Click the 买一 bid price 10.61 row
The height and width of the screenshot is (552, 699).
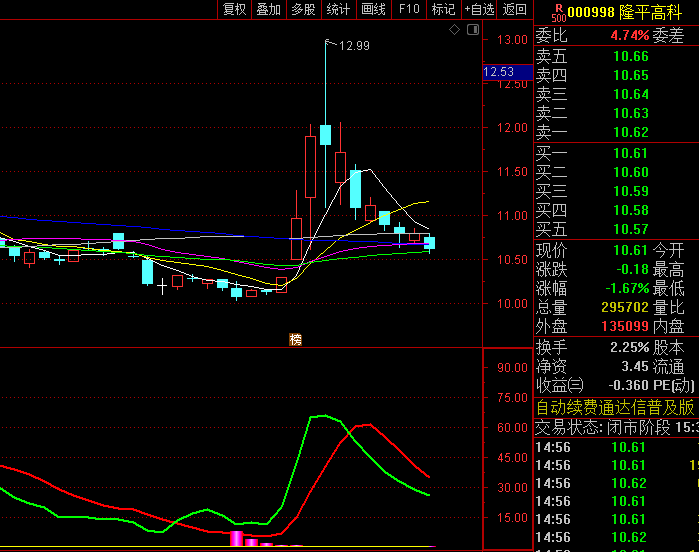coord(615,153)
